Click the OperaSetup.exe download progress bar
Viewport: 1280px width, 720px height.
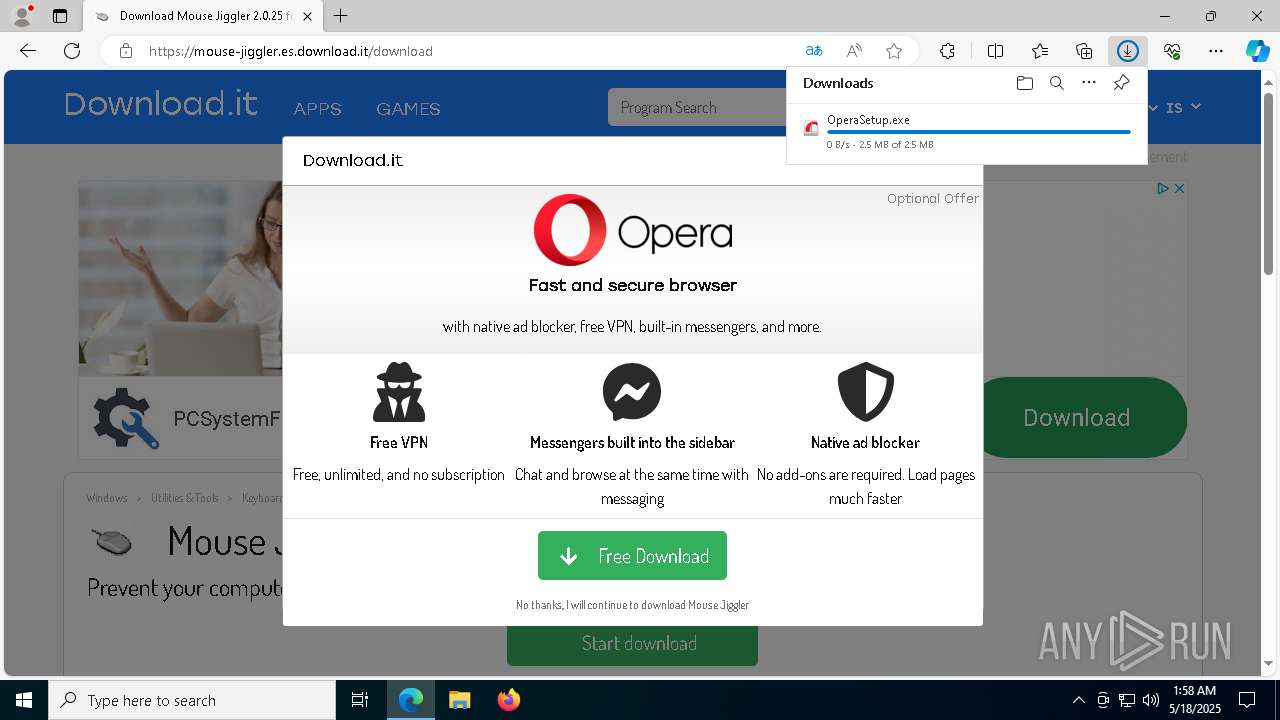pos(978,132)
